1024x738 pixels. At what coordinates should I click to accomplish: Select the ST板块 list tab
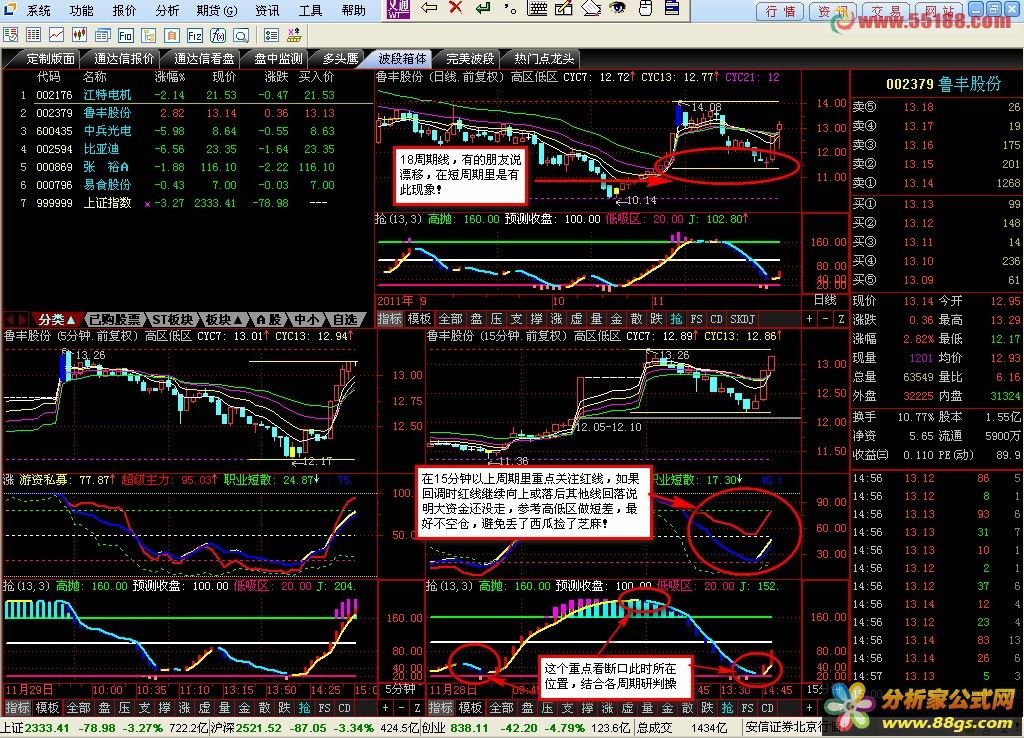172,320
